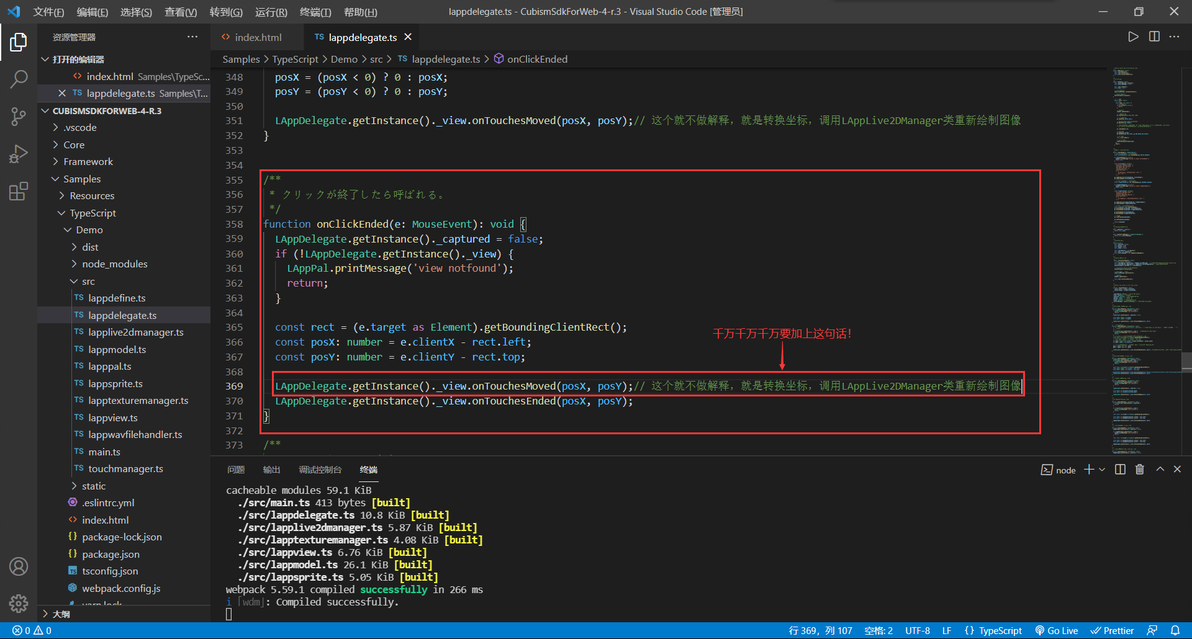The image size is (1192, 639).
Task: Click Prettier in status bar
Action: (x=1112, y=631)
